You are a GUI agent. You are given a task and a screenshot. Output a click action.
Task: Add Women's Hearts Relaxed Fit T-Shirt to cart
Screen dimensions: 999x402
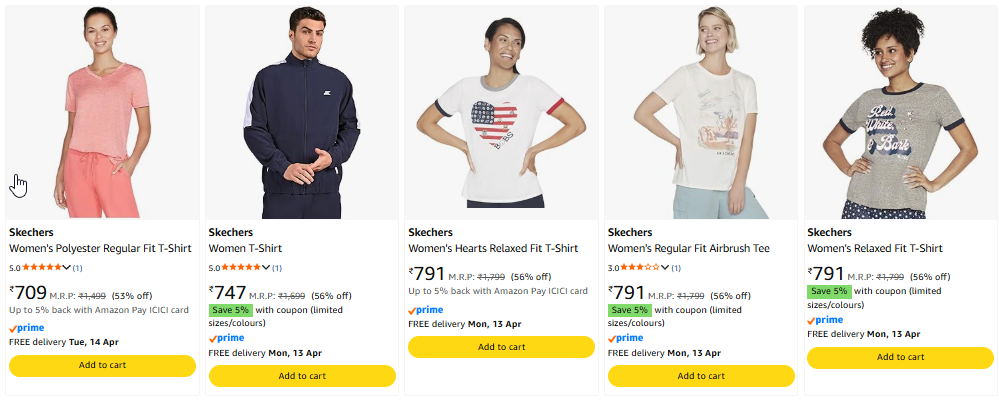501,347
